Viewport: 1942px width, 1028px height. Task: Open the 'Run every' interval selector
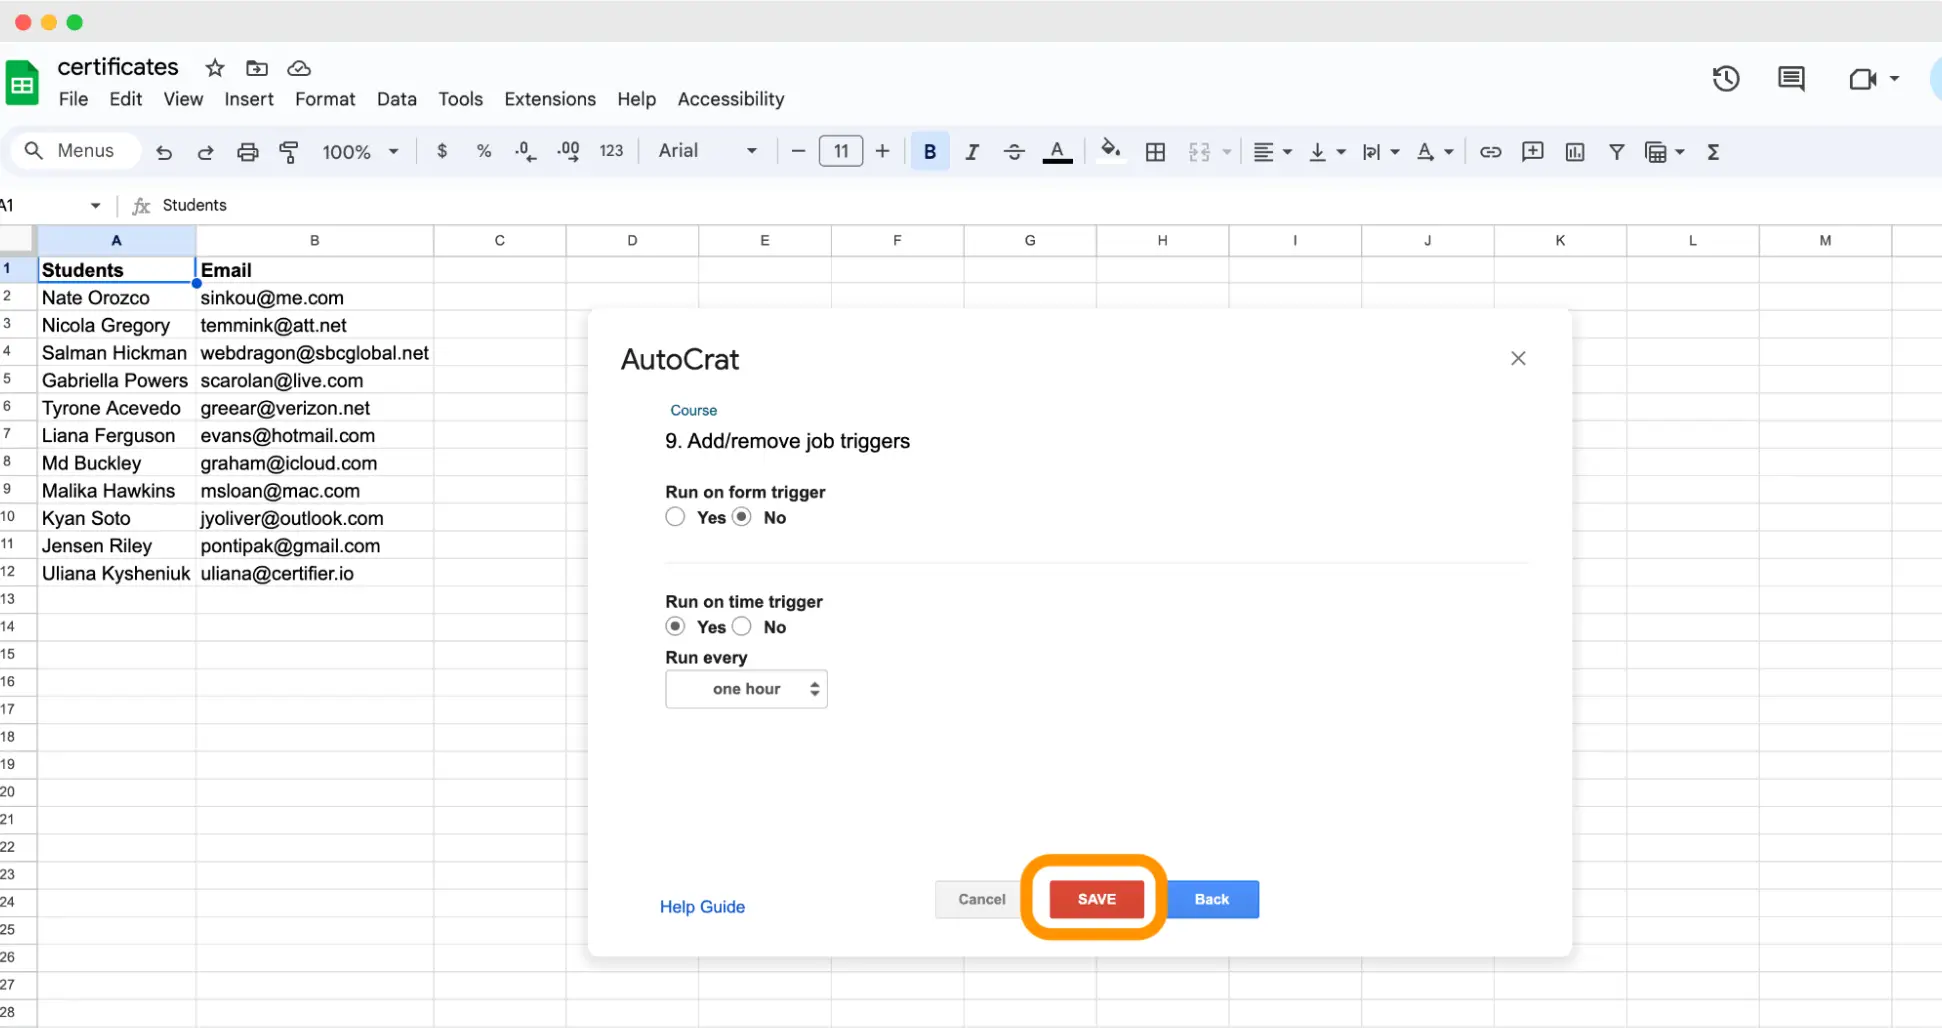pyautogui.click(x=746, y=689)
